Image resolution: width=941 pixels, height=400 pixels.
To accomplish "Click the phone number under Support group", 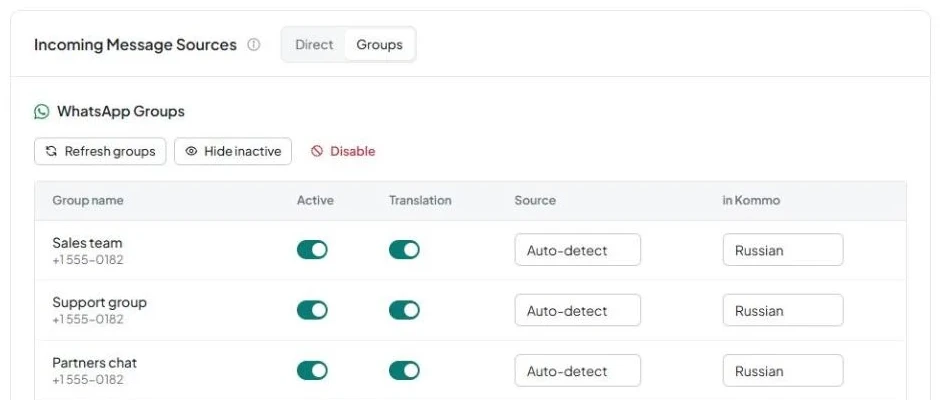I will (x=88, y=319).
